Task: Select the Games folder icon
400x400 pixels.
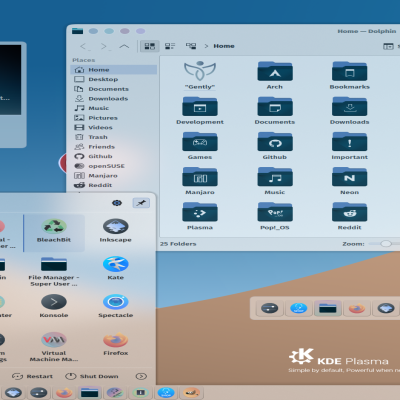Action: click(200, 142)
